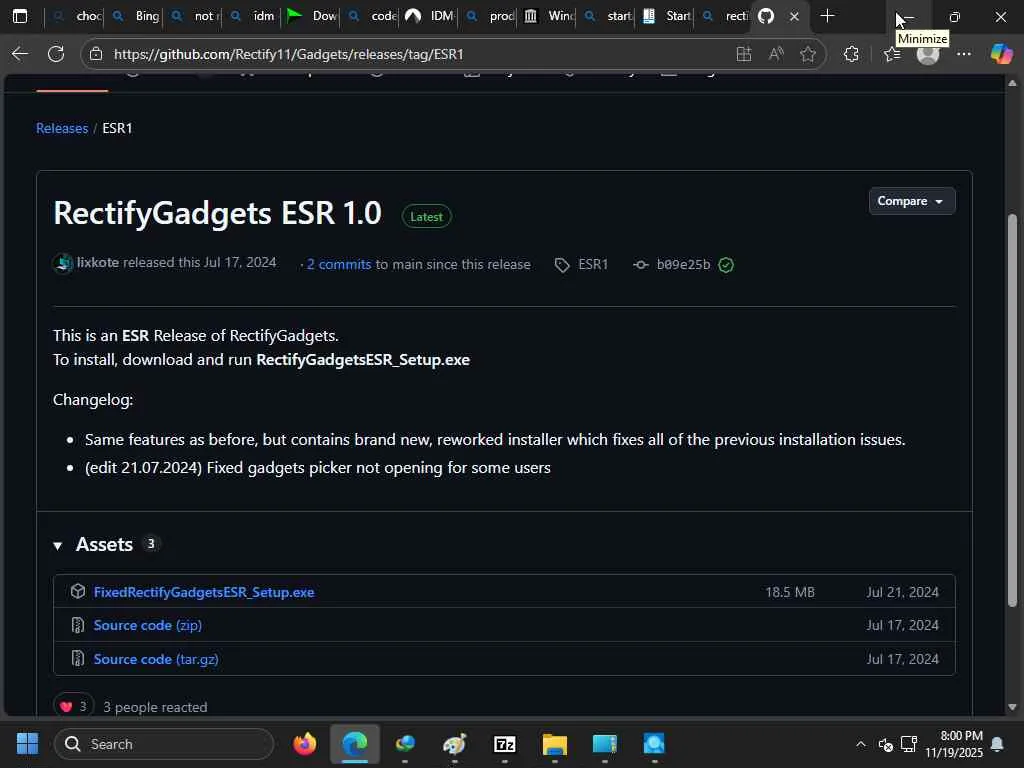Download Source code (tar.gz)
The height and width of the screenshot is (768, 1024).
[x=156, y=659]
